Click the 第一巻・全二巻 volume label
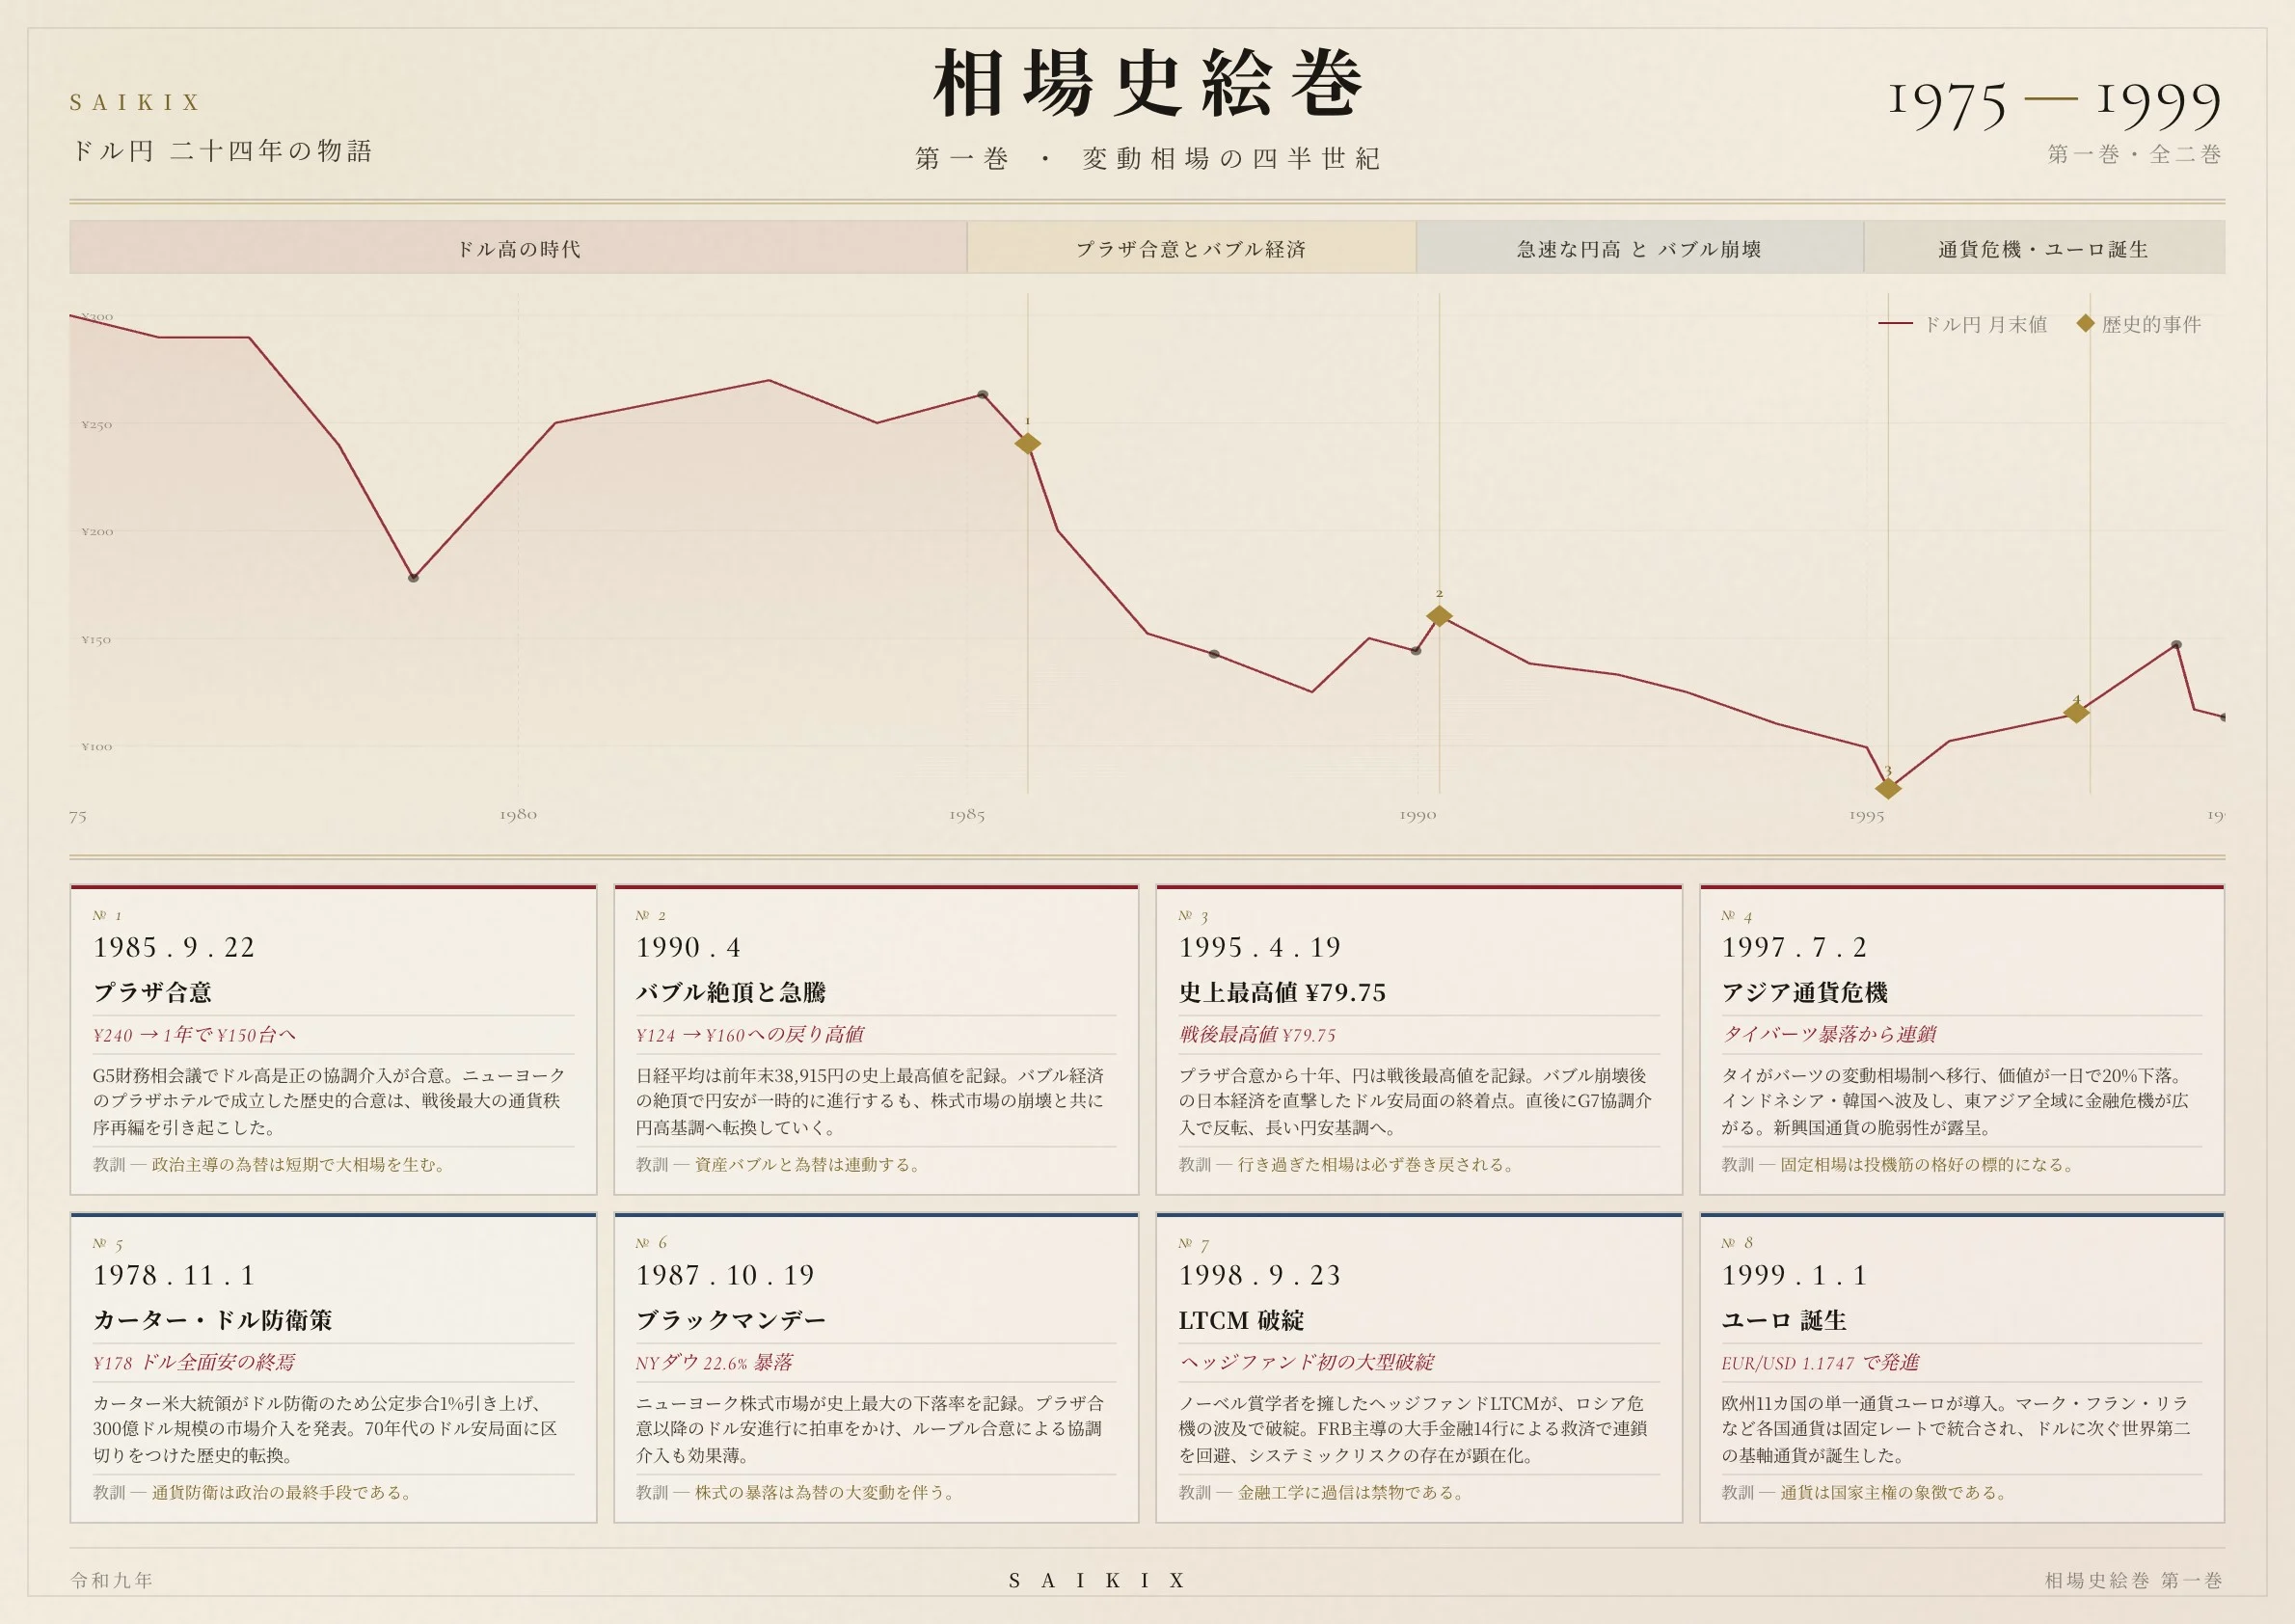This screenshot has height=1624, width=2295. click(x=2135, y=154)
